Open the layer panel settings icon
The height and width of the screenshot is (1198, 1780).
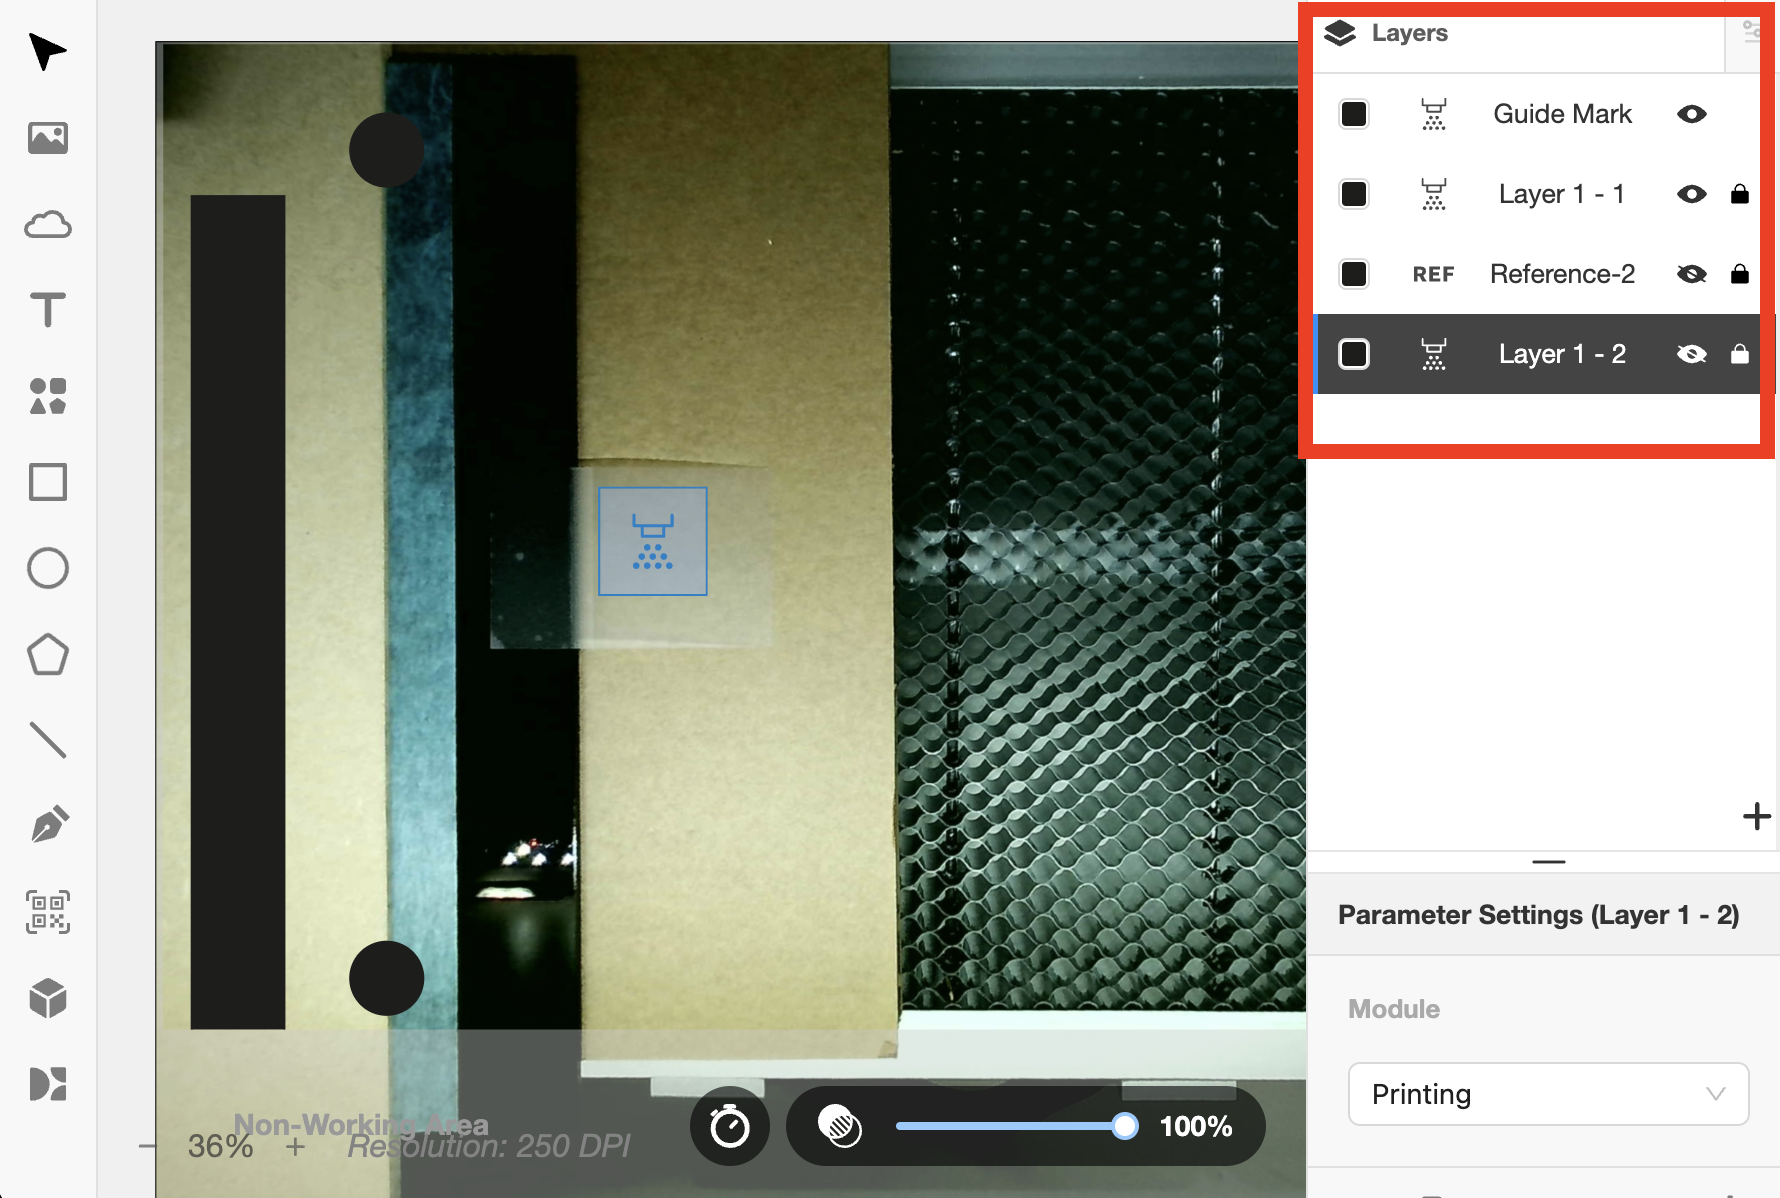(x=1751, y=32)
